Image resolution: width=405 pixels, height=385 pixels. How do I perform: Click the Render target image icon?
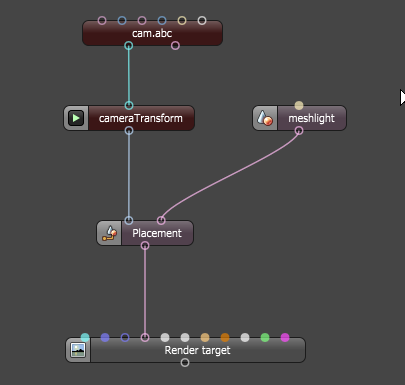[78, 350]
